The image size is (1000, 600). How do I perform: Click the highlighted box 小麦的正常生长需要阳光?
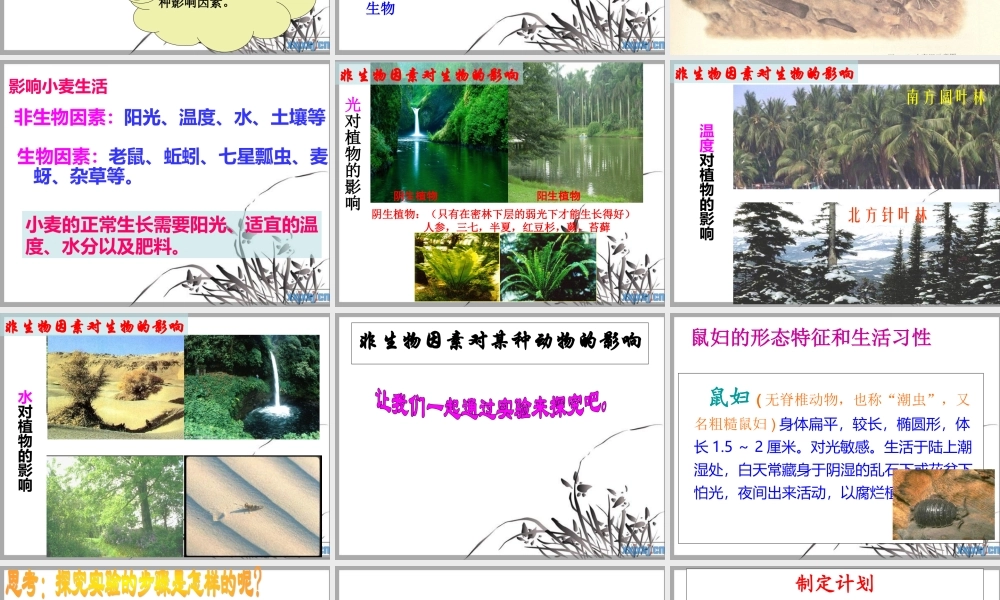[172, 235]
